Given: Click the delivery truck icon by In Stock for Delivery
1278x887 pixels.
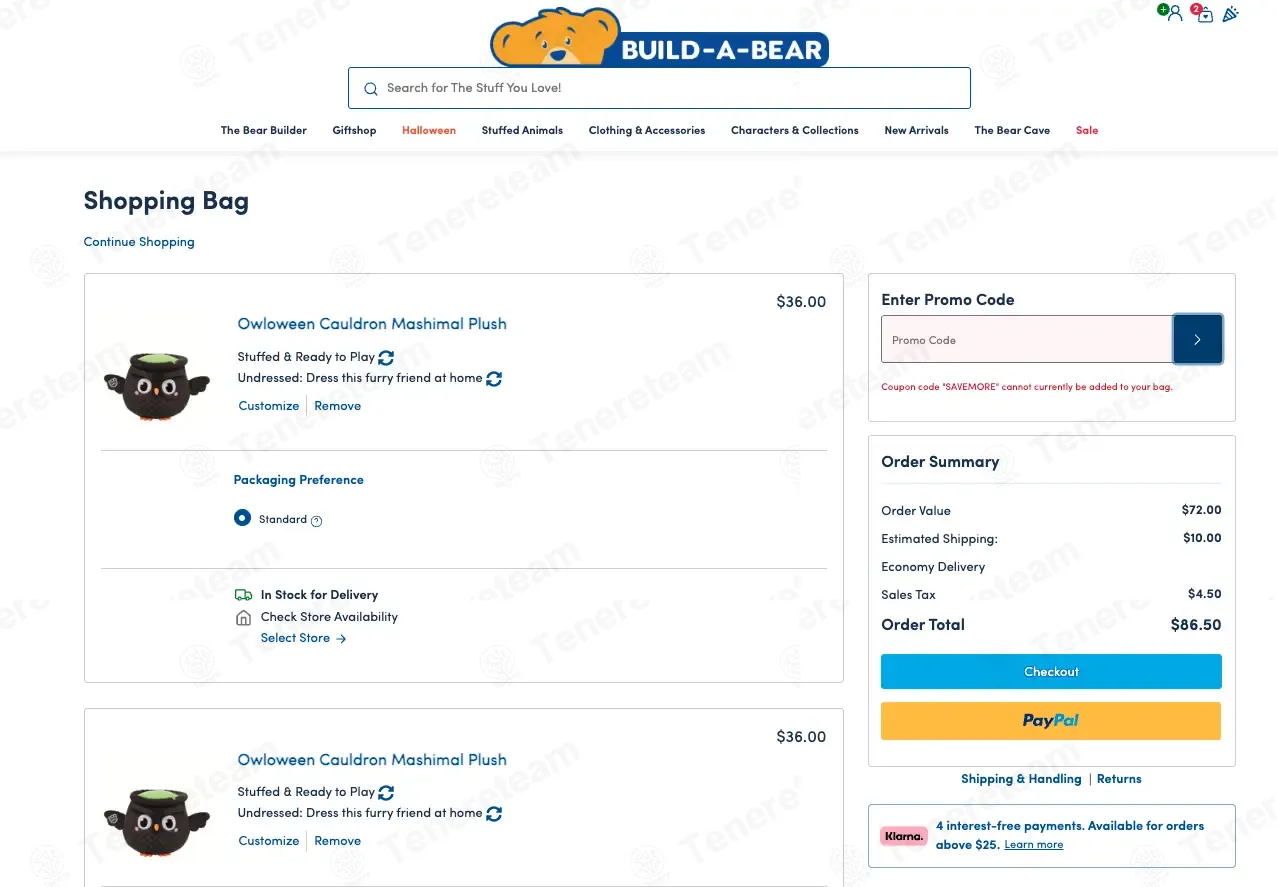Looking at the screenshot, I should pyautogui.click(x=243, y=595).
